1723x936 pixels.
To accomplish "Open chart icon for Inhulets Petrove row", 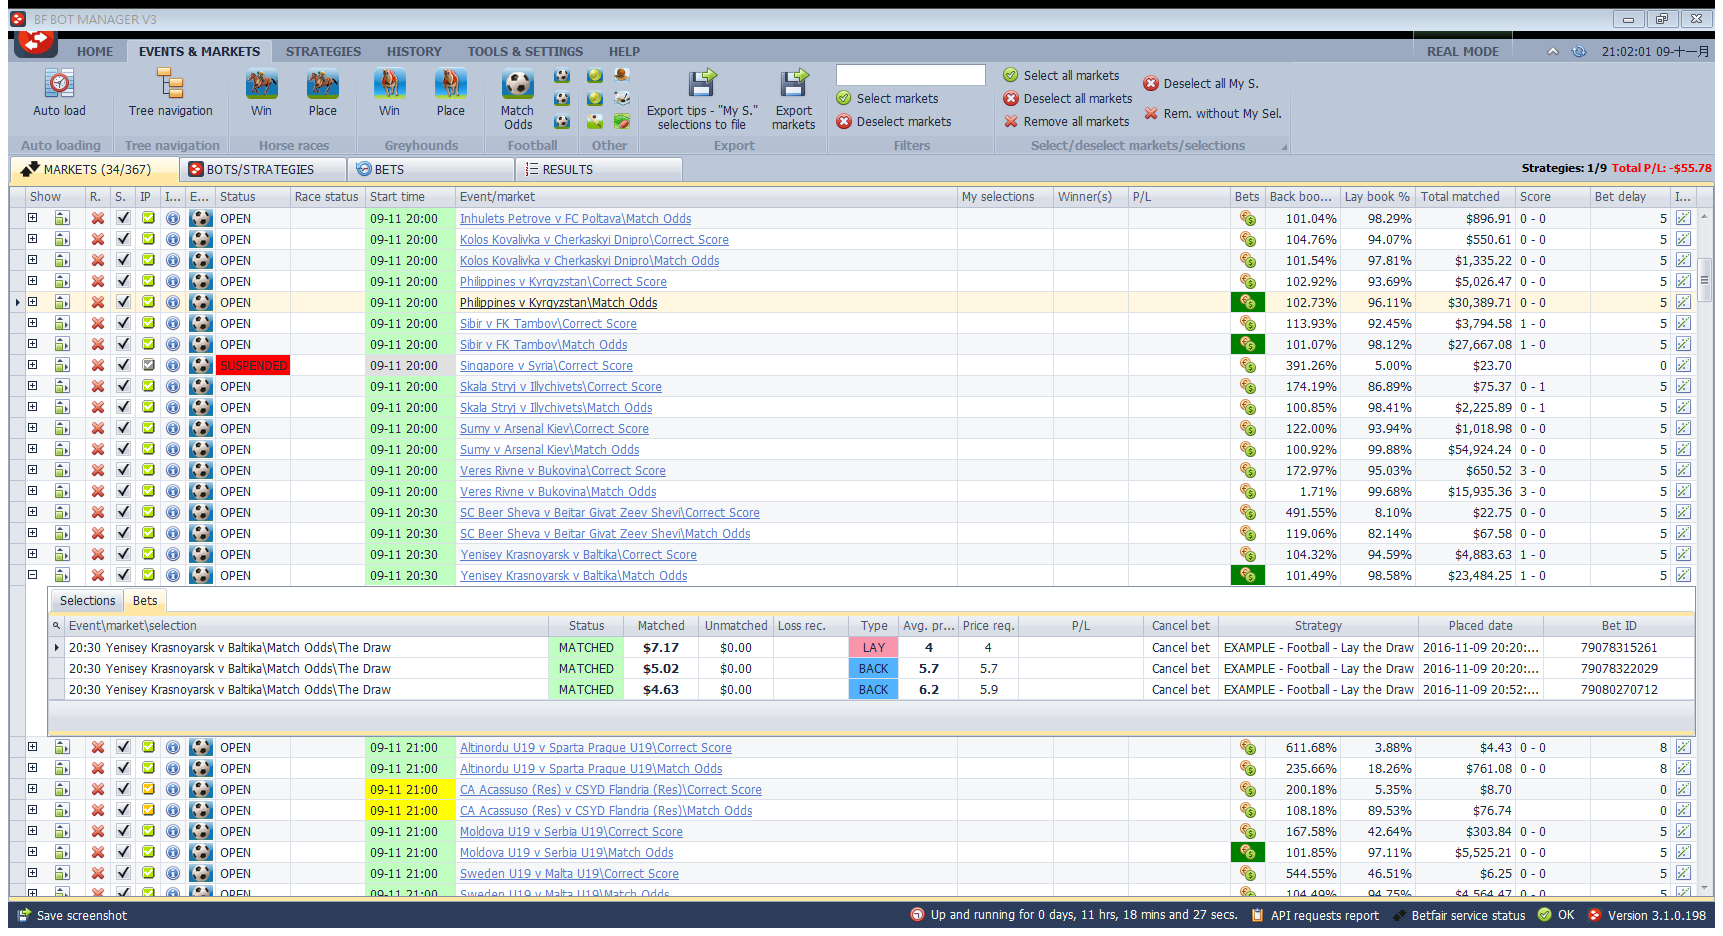I will click(1683, 218).
